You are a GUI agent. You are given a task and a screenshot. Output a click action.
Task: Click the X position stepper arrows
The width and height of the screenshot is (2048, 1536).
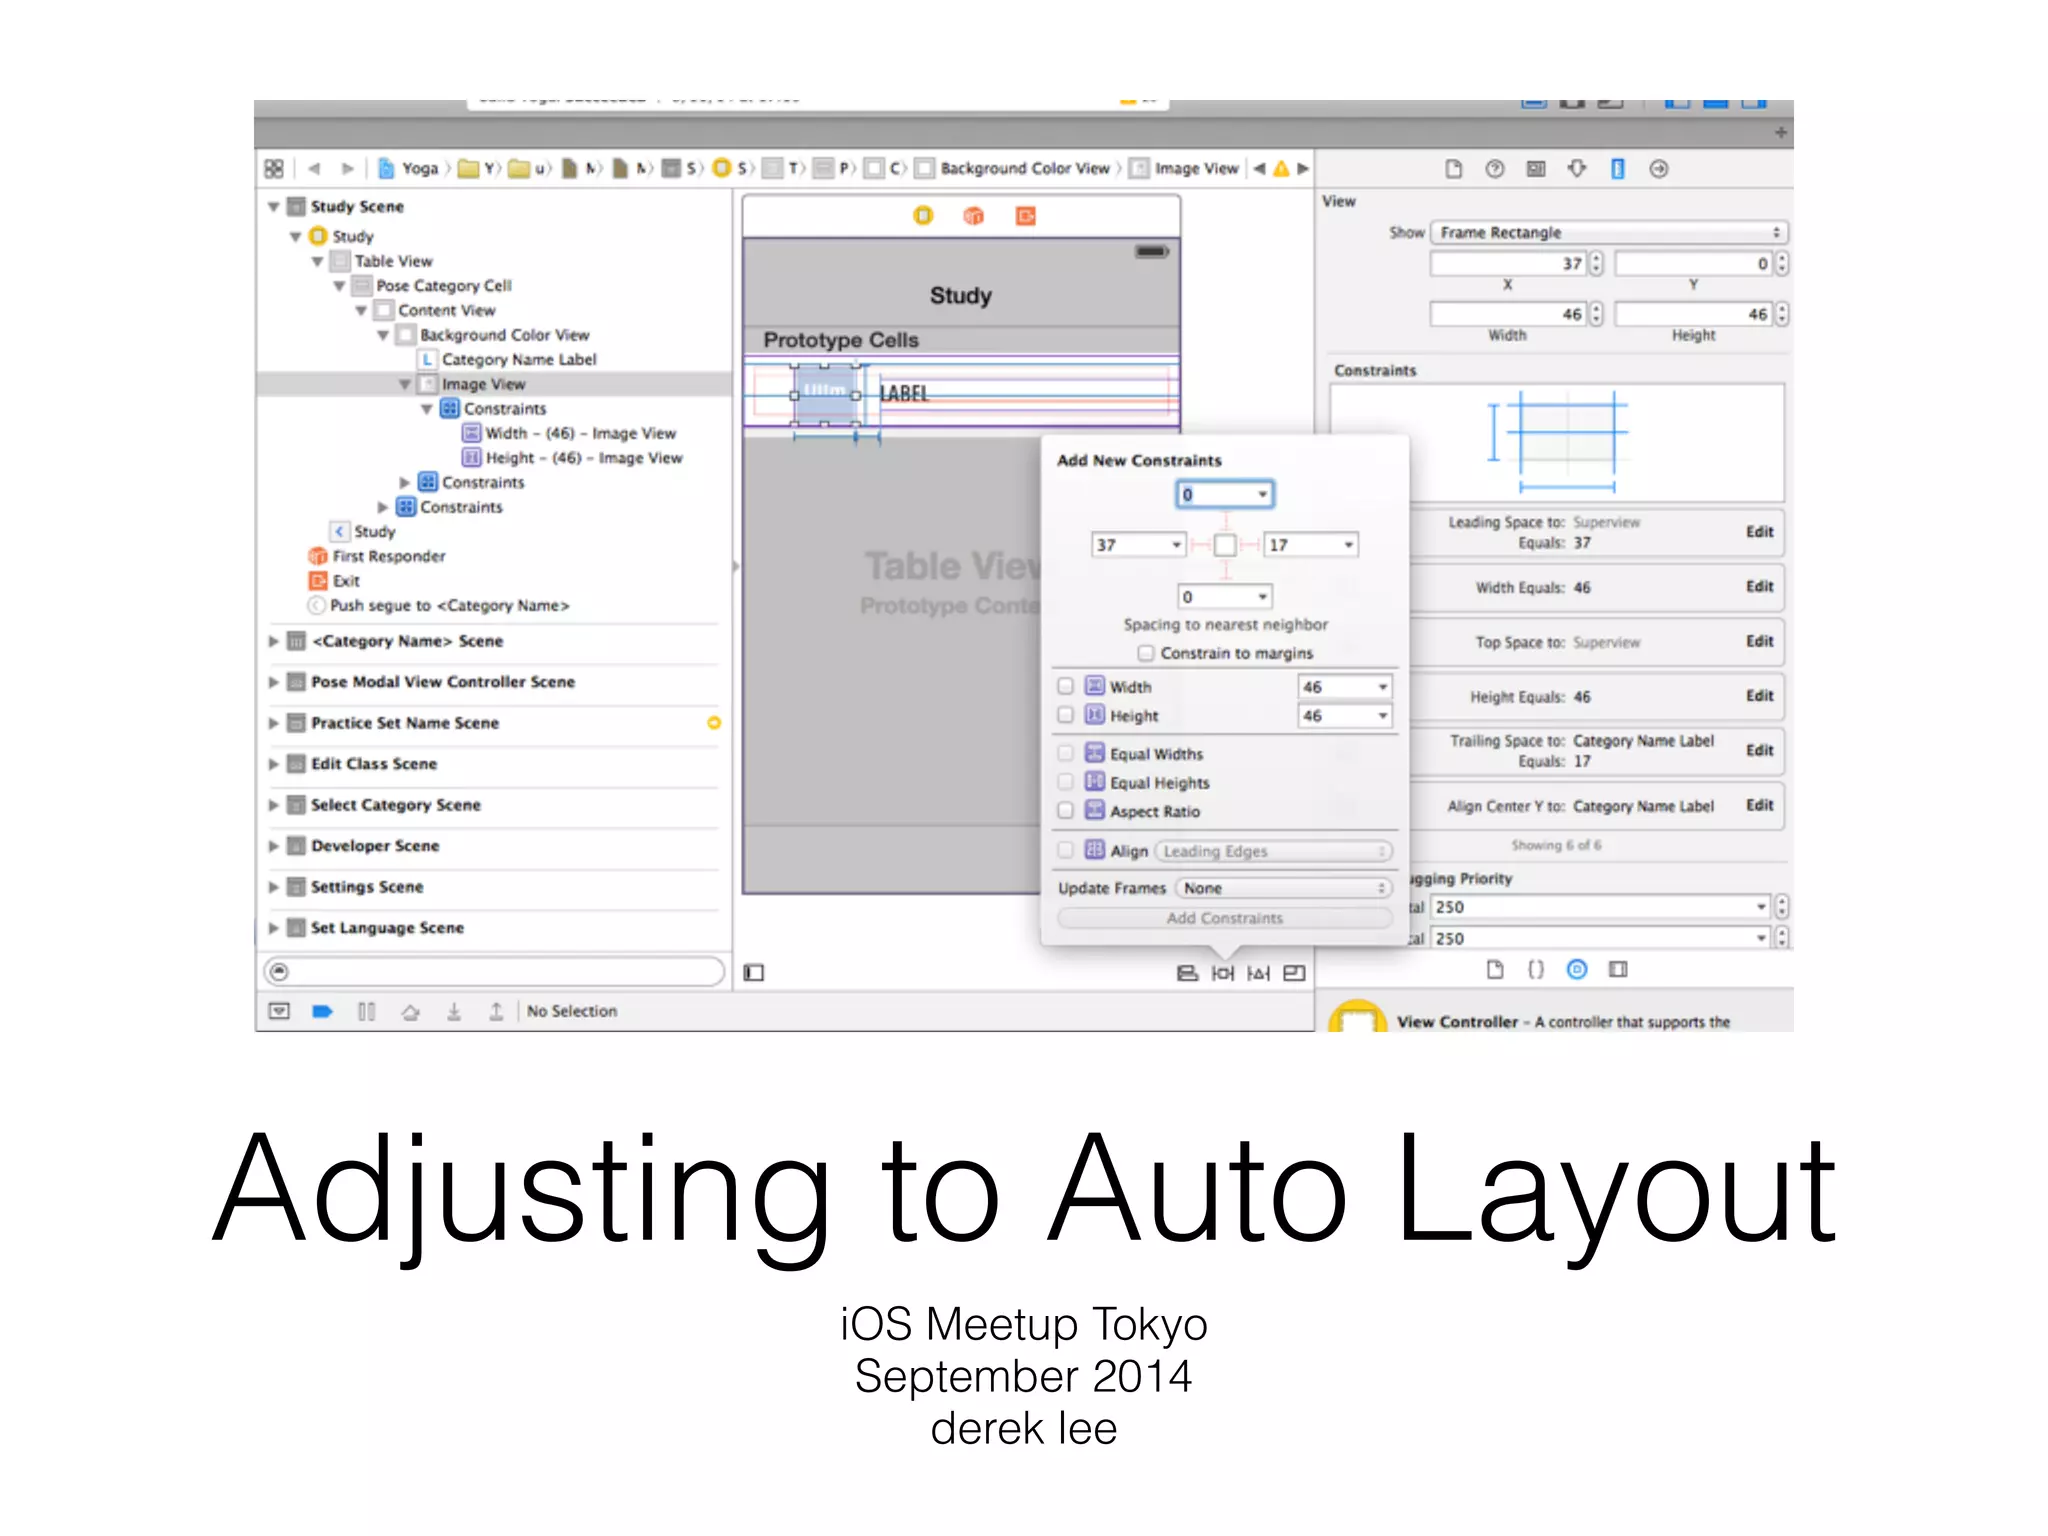coord(1596,263)
